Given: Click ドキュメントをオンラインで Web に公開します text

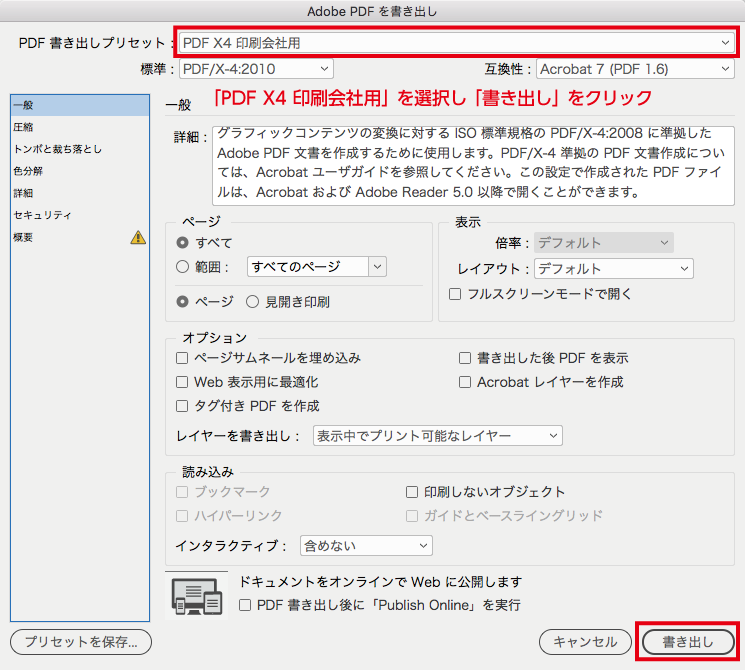Looking at the screenshot, I should (x=380, y=582).
